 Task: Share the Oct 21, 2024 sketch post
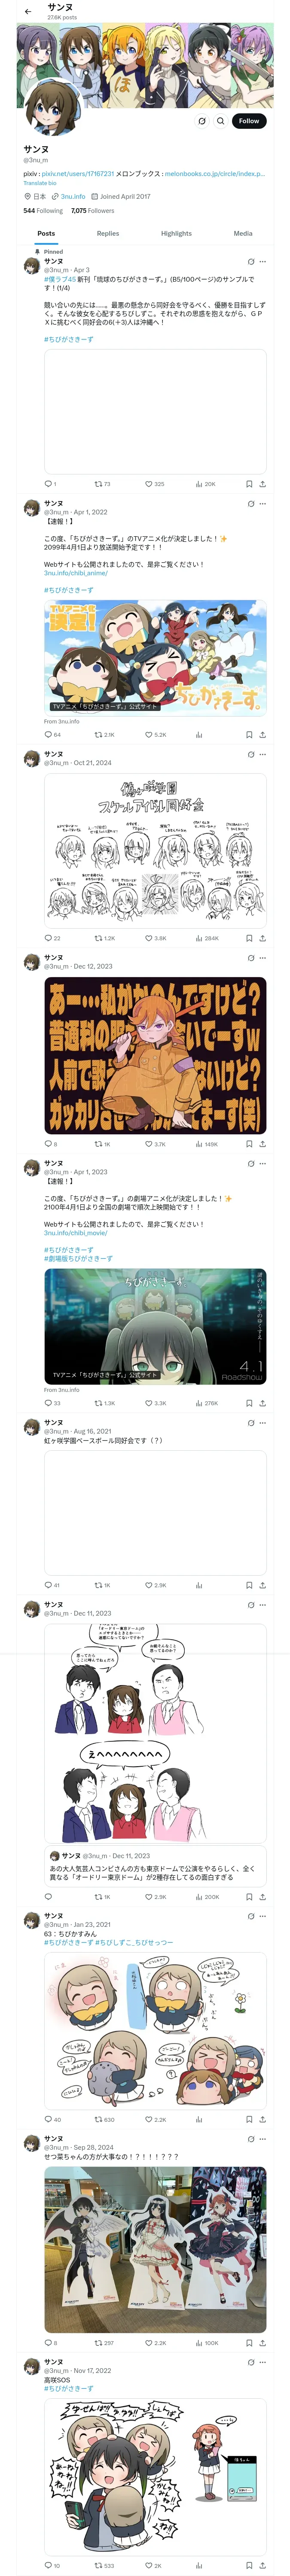[x=262, y=938]
